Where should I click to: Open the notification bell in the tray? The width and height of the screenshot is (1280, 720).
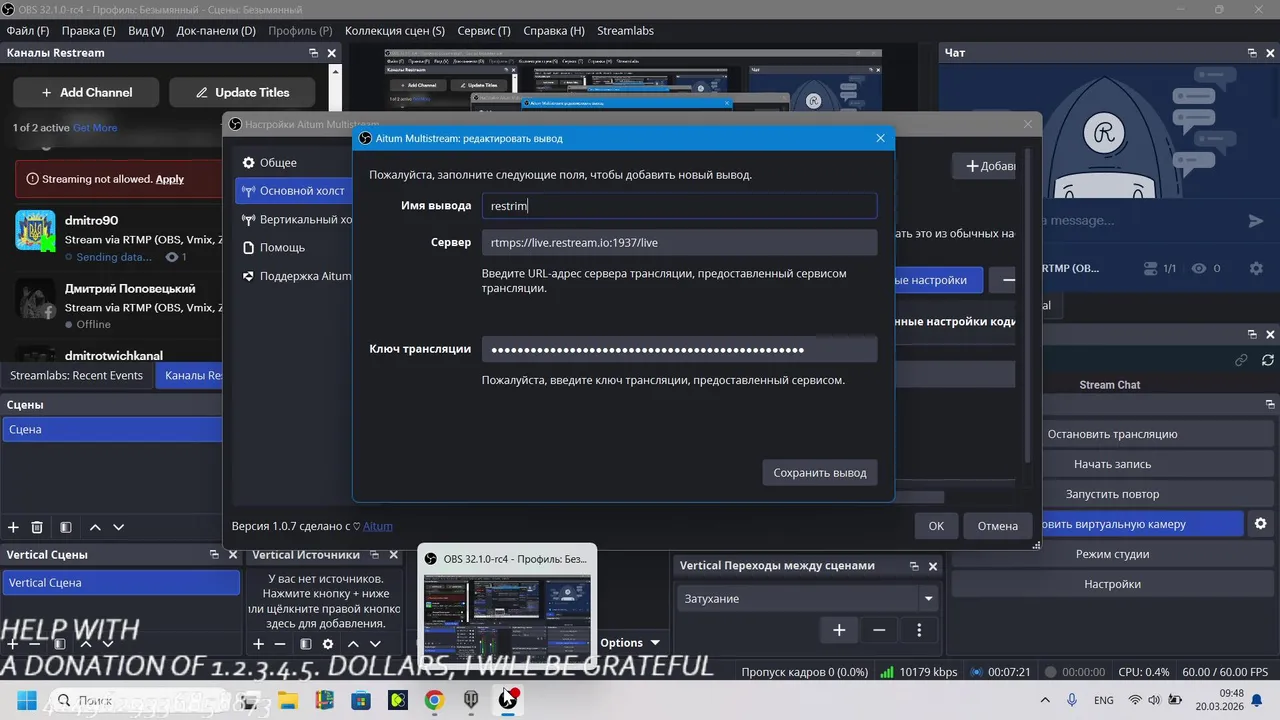[x=1257, y=700]
